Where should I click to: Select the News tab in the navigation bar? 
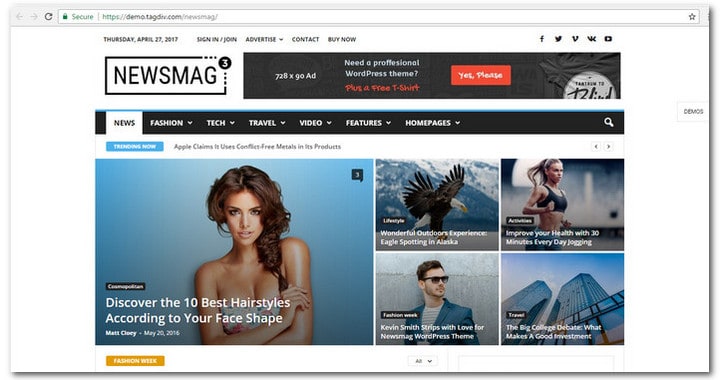(124, 123)
